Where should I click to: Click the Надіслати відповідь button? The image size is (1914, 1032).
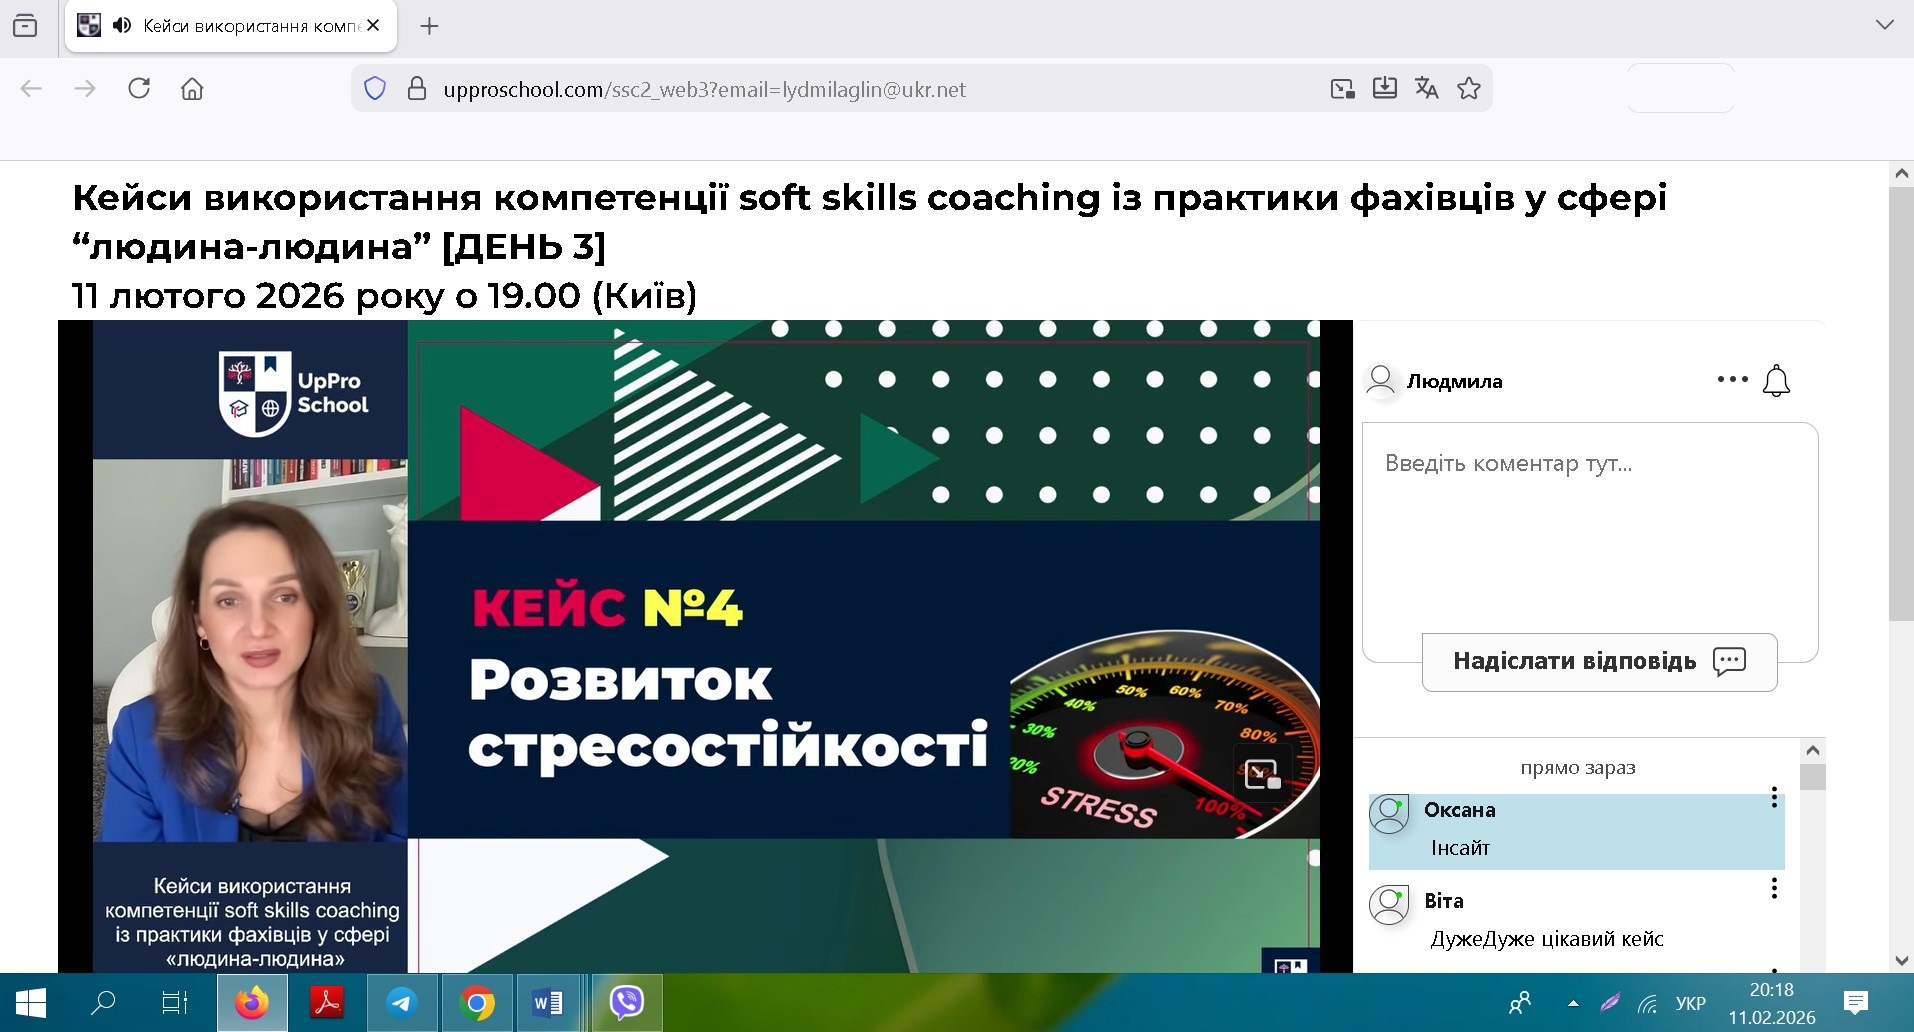1598,661
